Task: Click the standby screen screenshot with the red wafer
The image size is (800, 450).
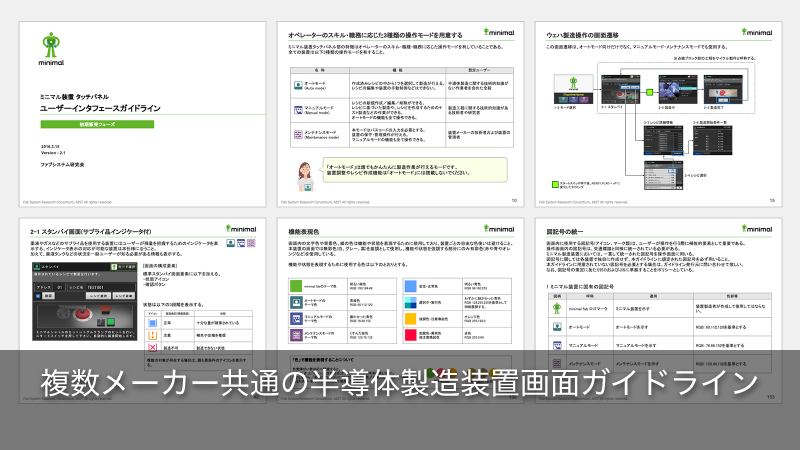Action: tap(85, 302)
